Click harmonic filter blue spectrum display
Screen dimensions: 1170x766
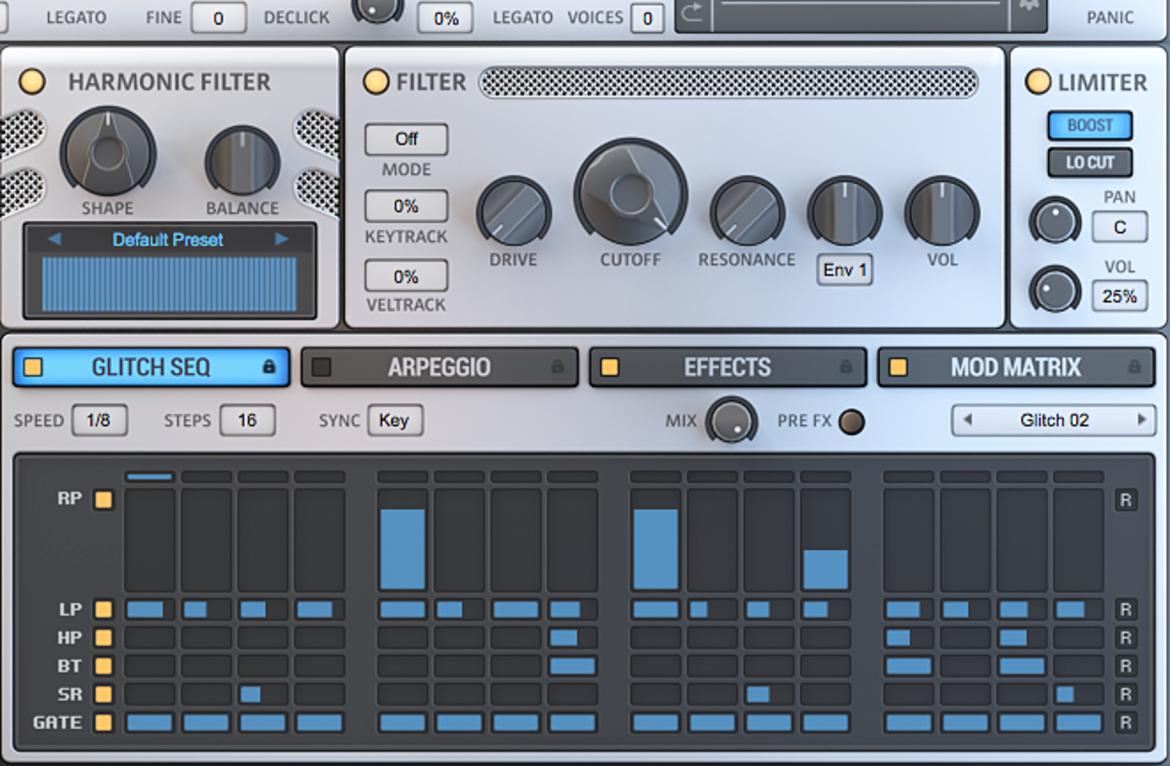(169, 284)
